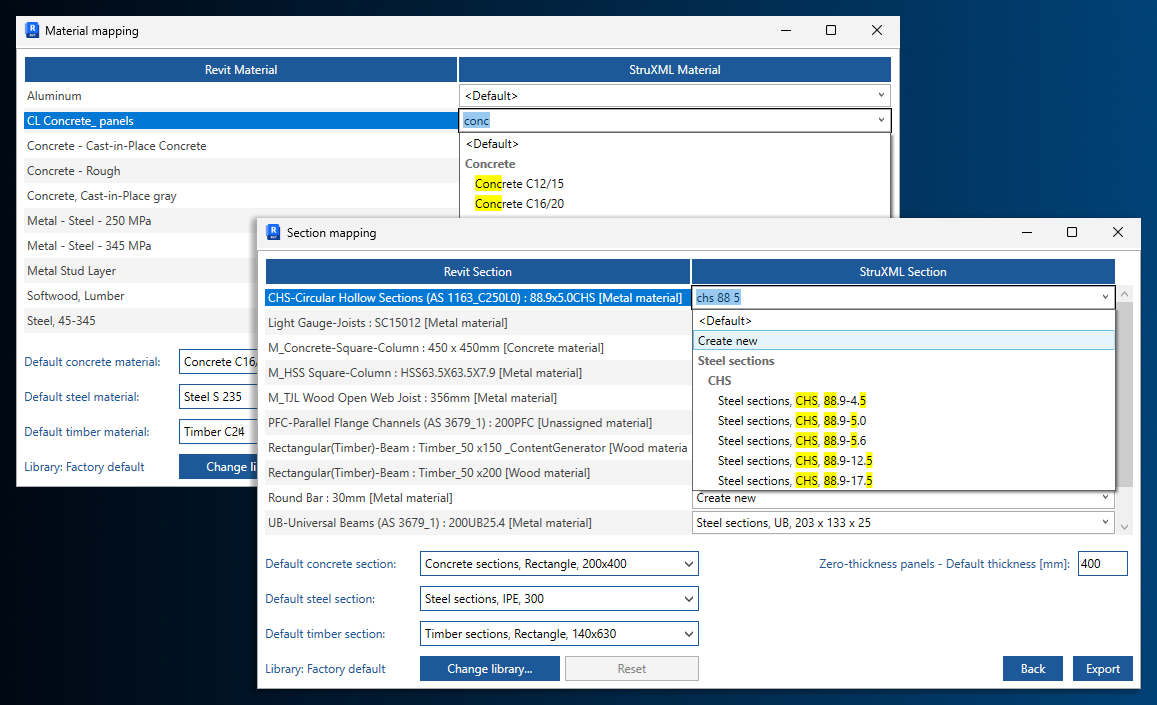The image size is (1157, 705).
Task: Open Default timber material 'Timber C24' dropdown
Action: point(218,432)
